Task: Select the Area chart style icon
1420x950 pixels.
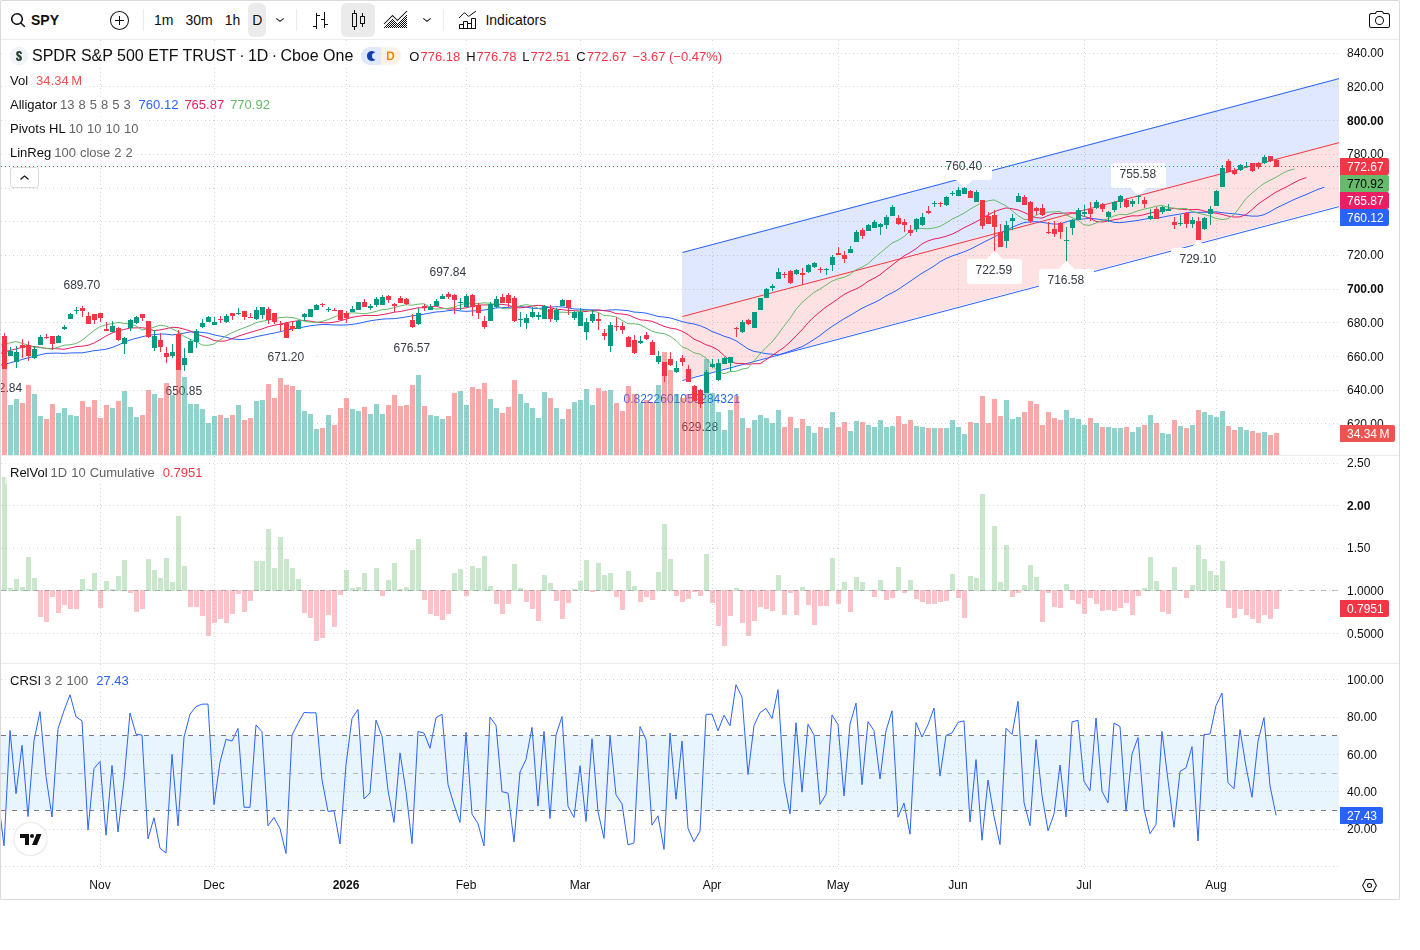Action: [x=396, y=20]
